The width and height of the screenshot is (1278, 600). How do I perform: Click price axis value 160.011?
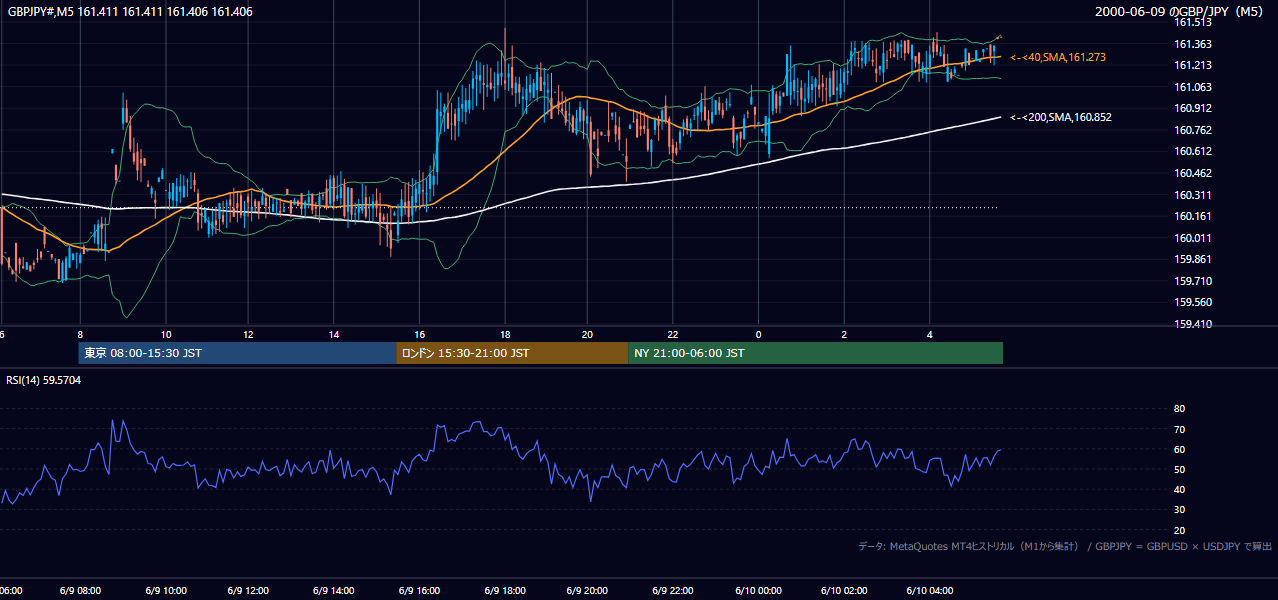click(1193, 238)
